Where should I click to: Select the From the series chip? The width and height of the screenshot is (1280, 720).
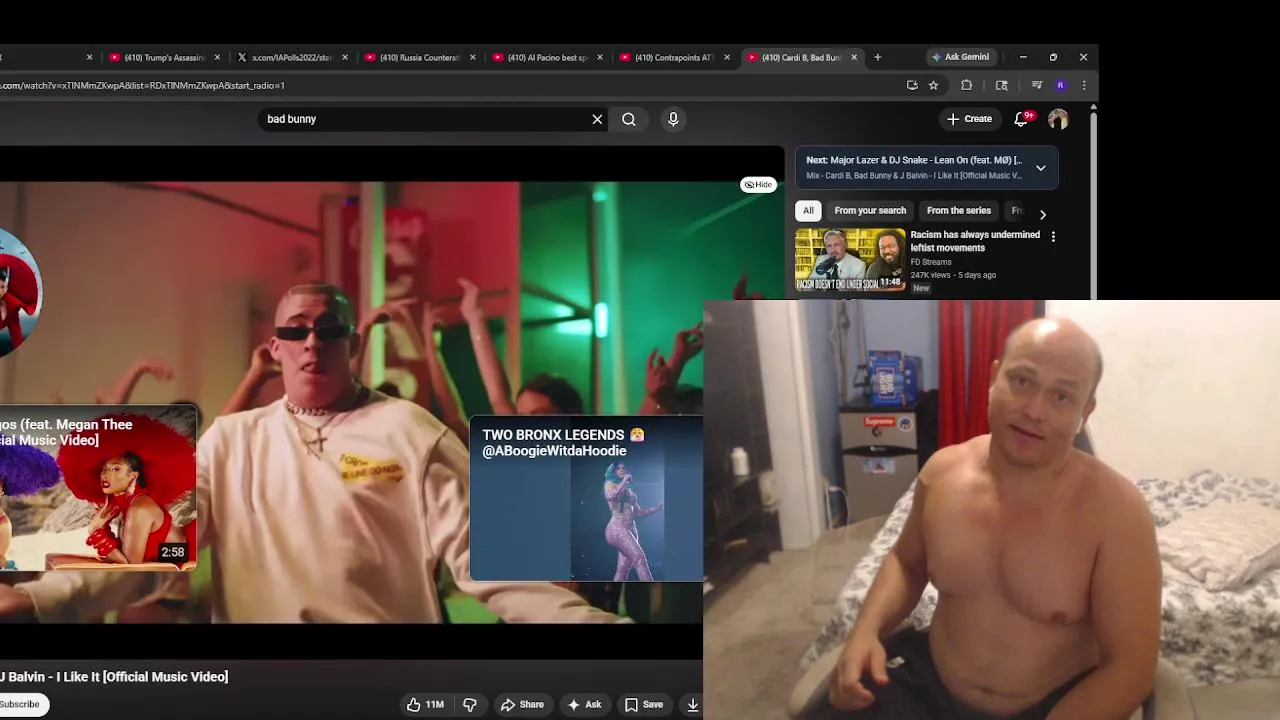tap(958, 210)
